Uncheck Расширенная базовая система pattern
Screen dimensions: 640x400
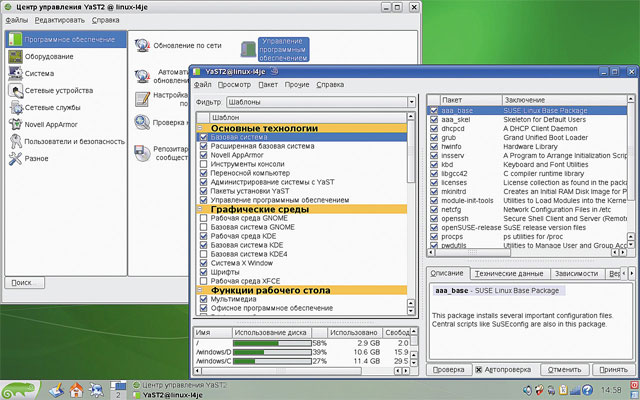[203, 146]
